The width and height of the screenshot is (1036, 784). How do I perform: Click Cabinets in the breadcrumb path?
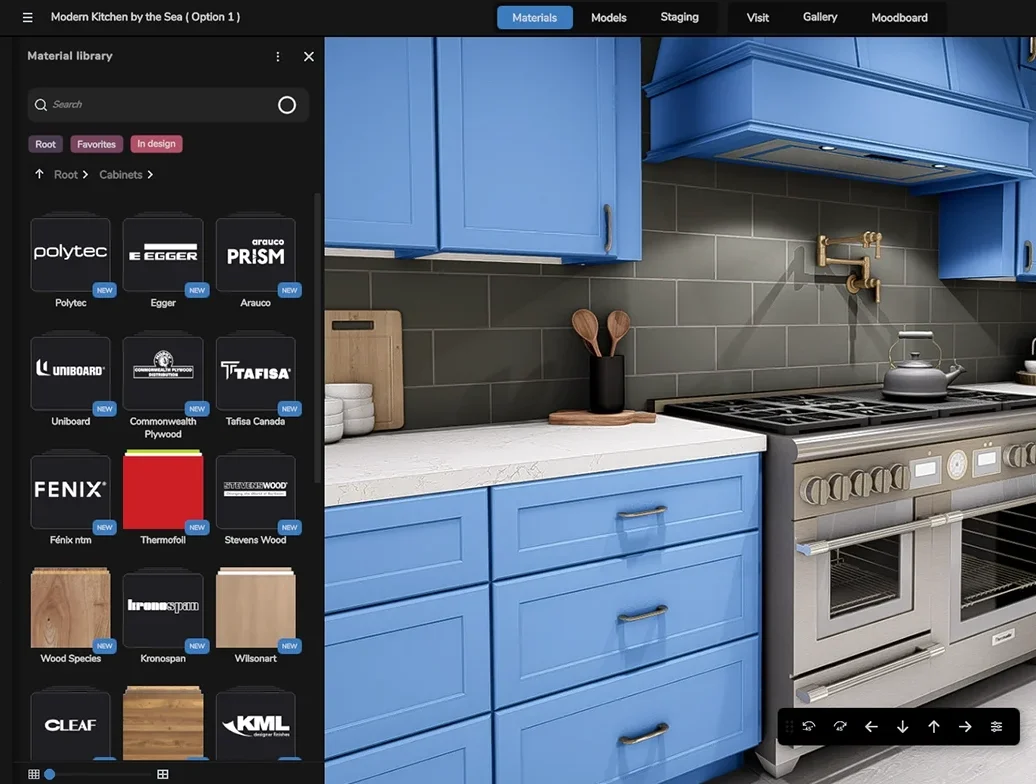(120, 174)
